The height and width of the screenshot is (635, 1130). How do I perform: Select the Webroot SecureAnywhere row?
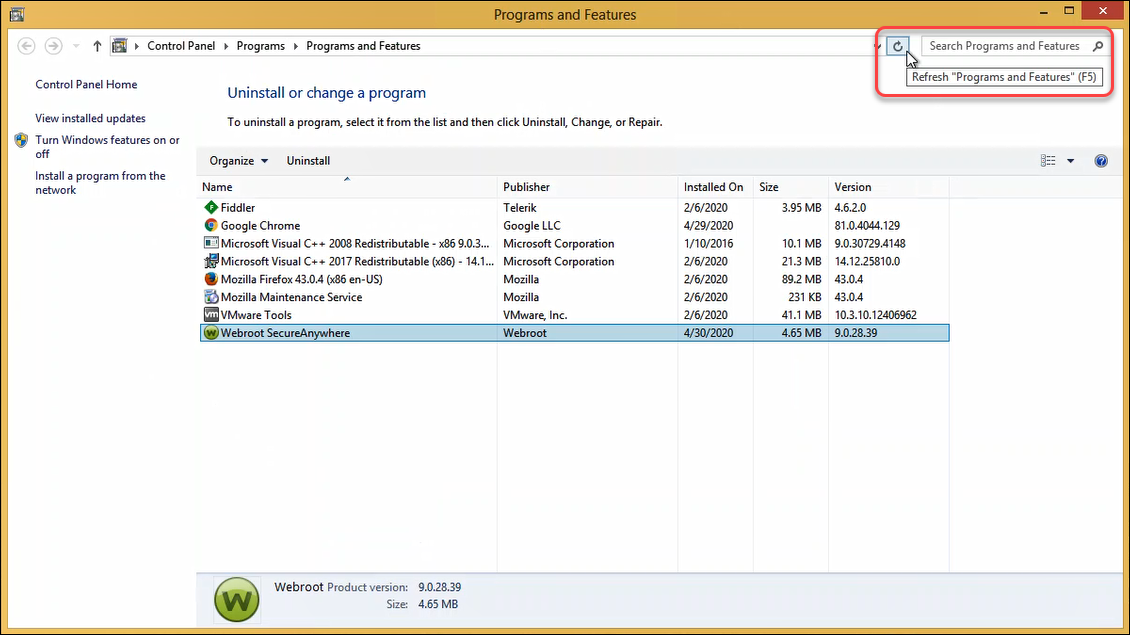pos(574,333)
